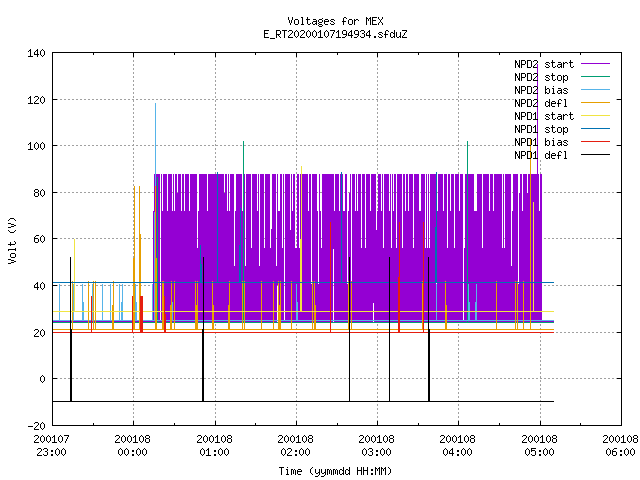
Task: Click the 'NPD2 defl' legend label
Action: (x=541, y=103)
